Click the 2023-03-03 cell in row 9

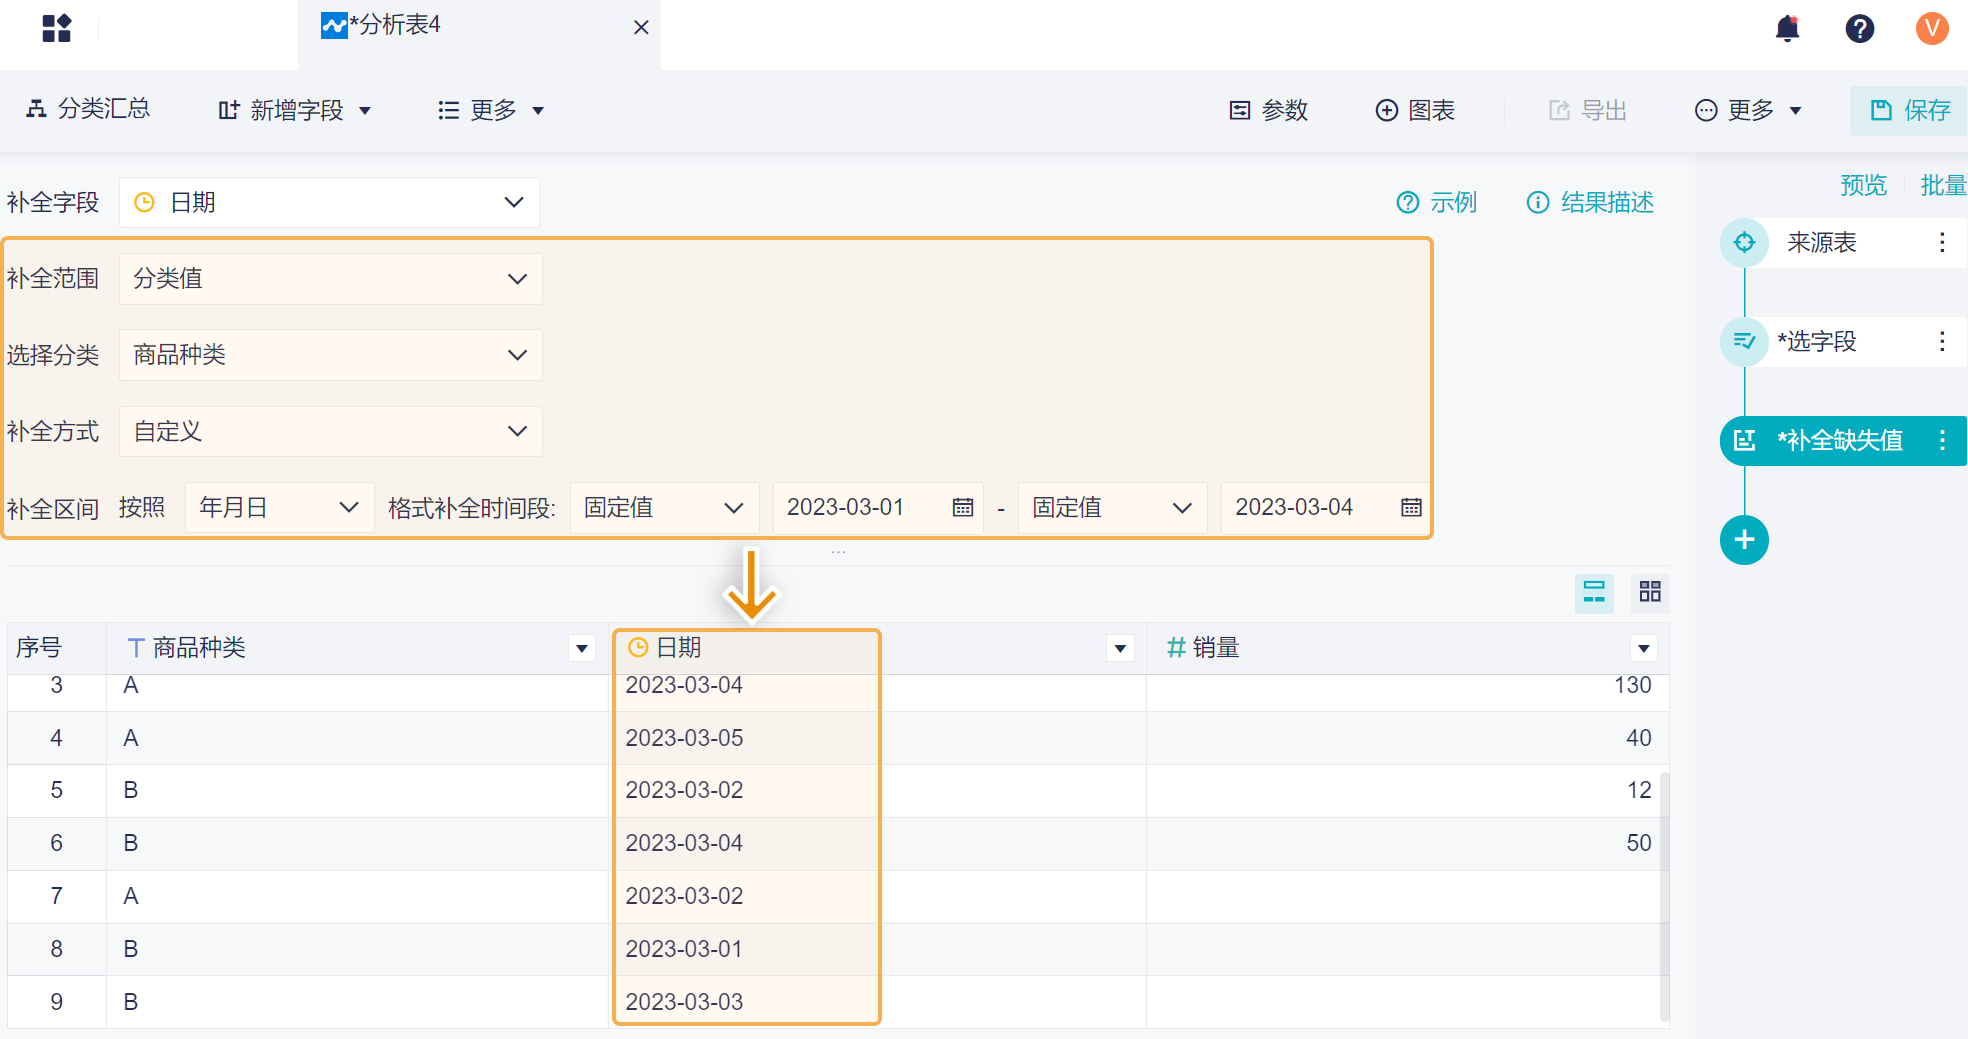877,1002
